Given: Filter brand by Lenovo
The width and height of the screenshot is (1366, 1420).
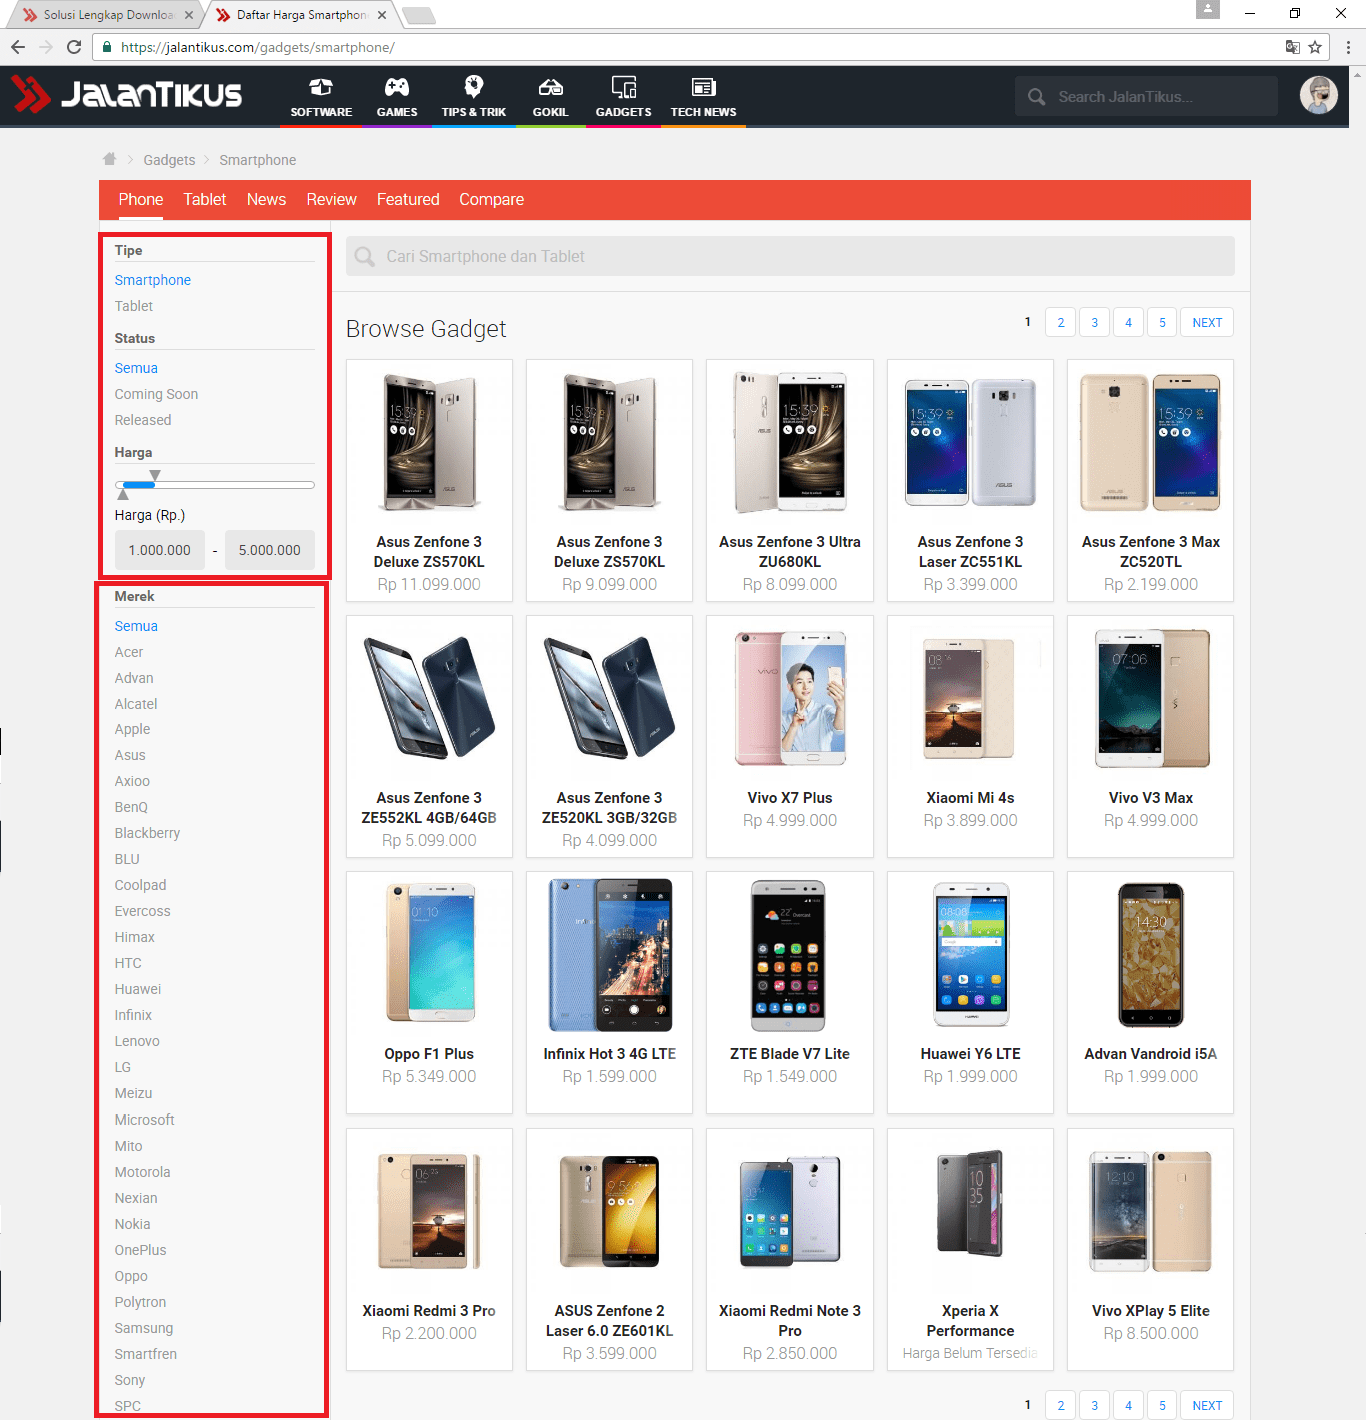Looking at the screenshot, I should point(137,1041).
